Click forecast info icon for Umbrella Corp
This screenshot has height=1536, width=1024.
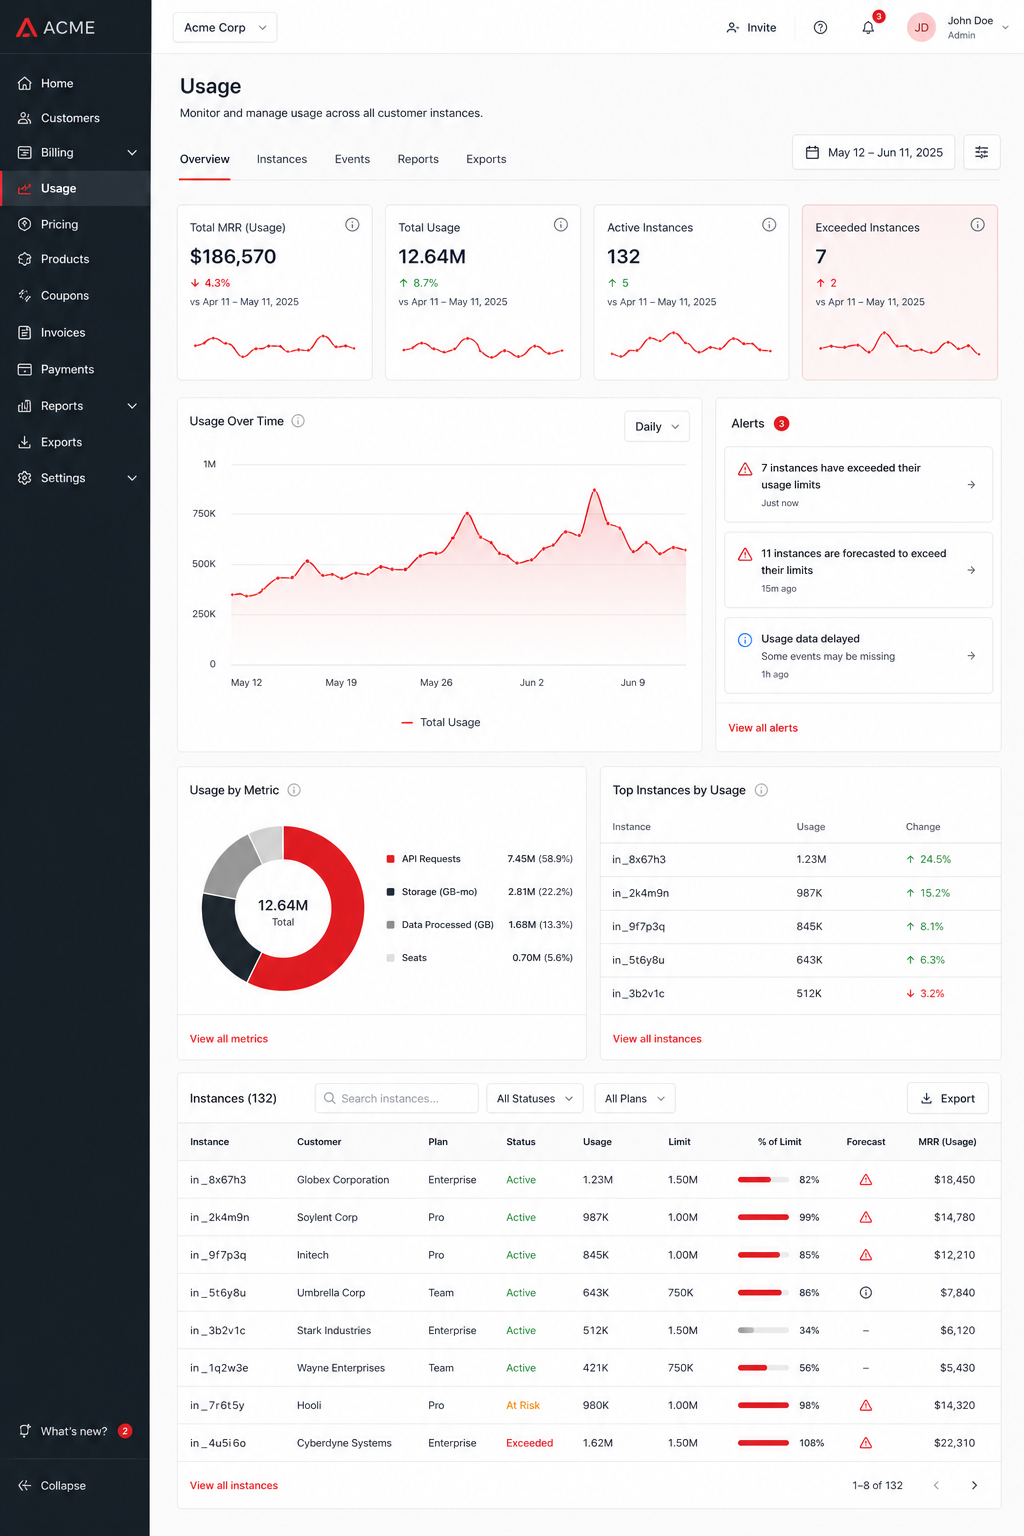pyautogui.click(x=866, y=1293)
